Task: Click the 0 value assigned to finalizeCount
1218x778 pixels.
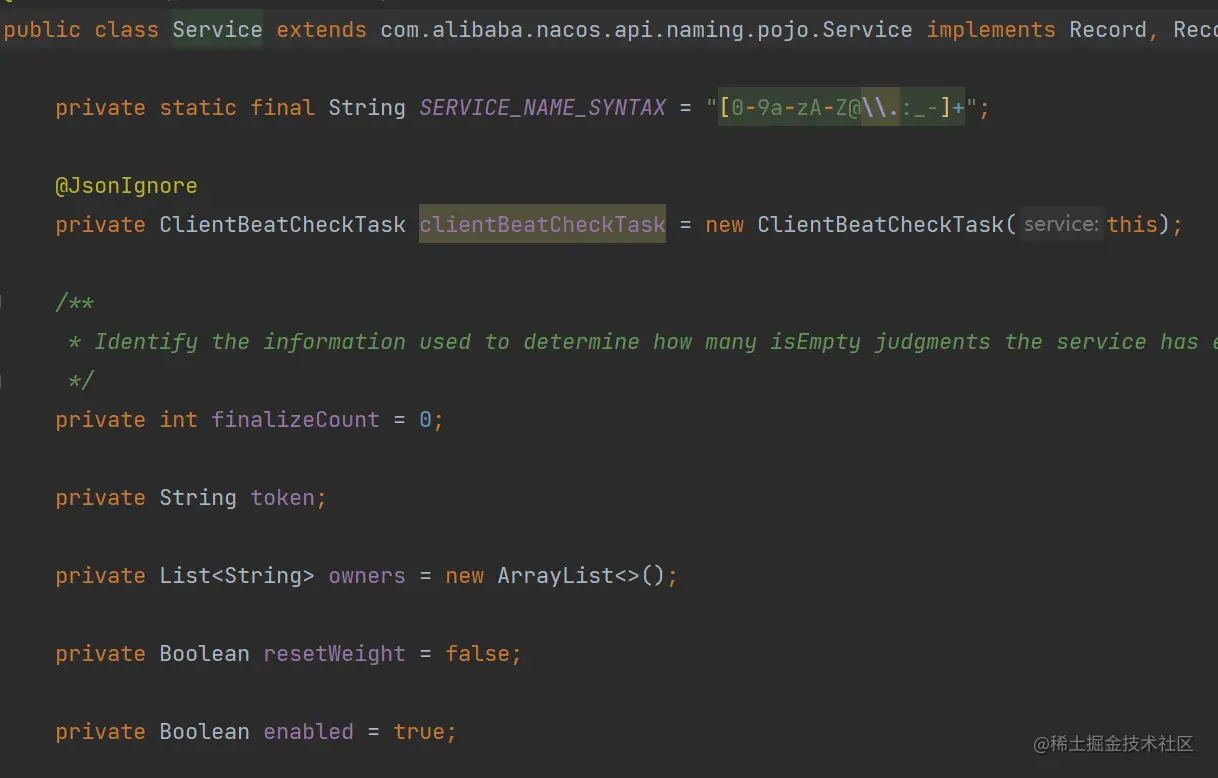Action: (x=425, y=420)
